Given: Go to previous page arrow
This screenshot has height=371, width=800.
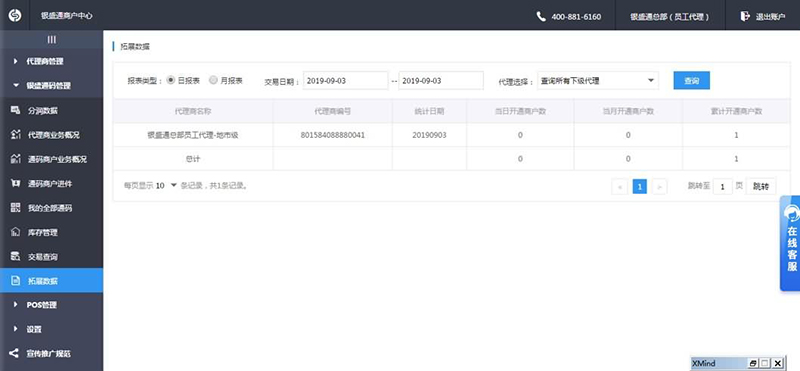Looking at the screenshot, I should 619,187.
